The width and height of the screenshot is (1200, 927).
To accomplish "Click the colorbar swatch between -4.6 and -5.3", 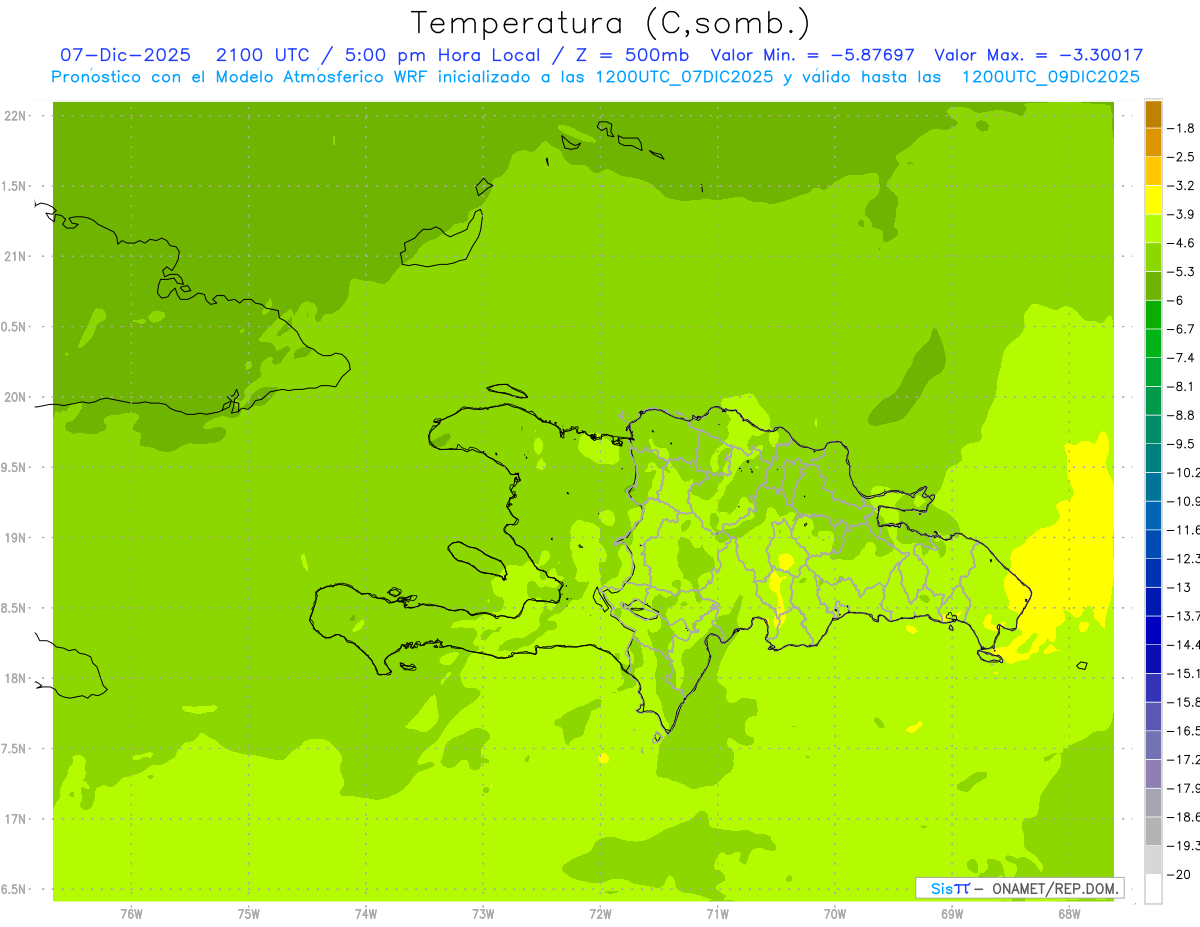I will tap(1153, 257).
